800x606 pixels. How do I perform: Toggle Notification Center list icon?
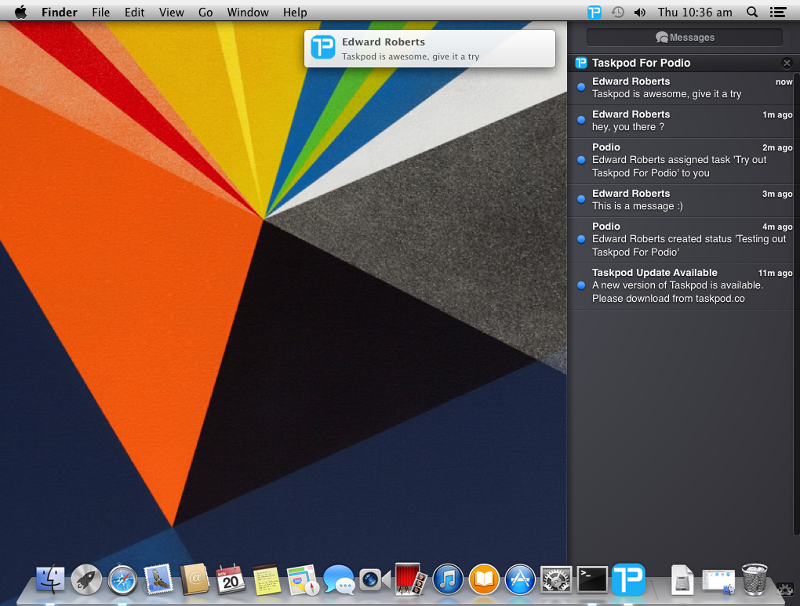[x=779, y=12]
